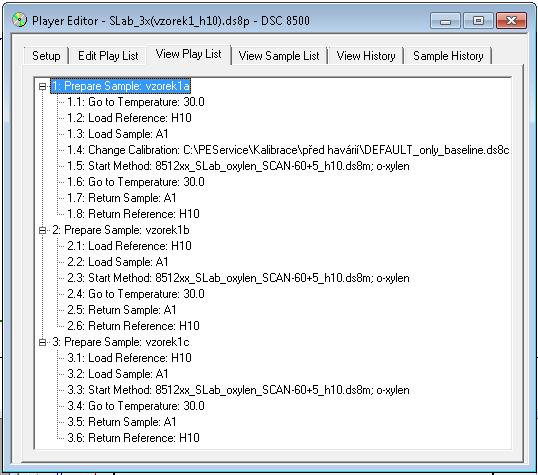538x475 pixels.
Task: Select step 1.8: Return Reference: H10
Action: [133, 214]
